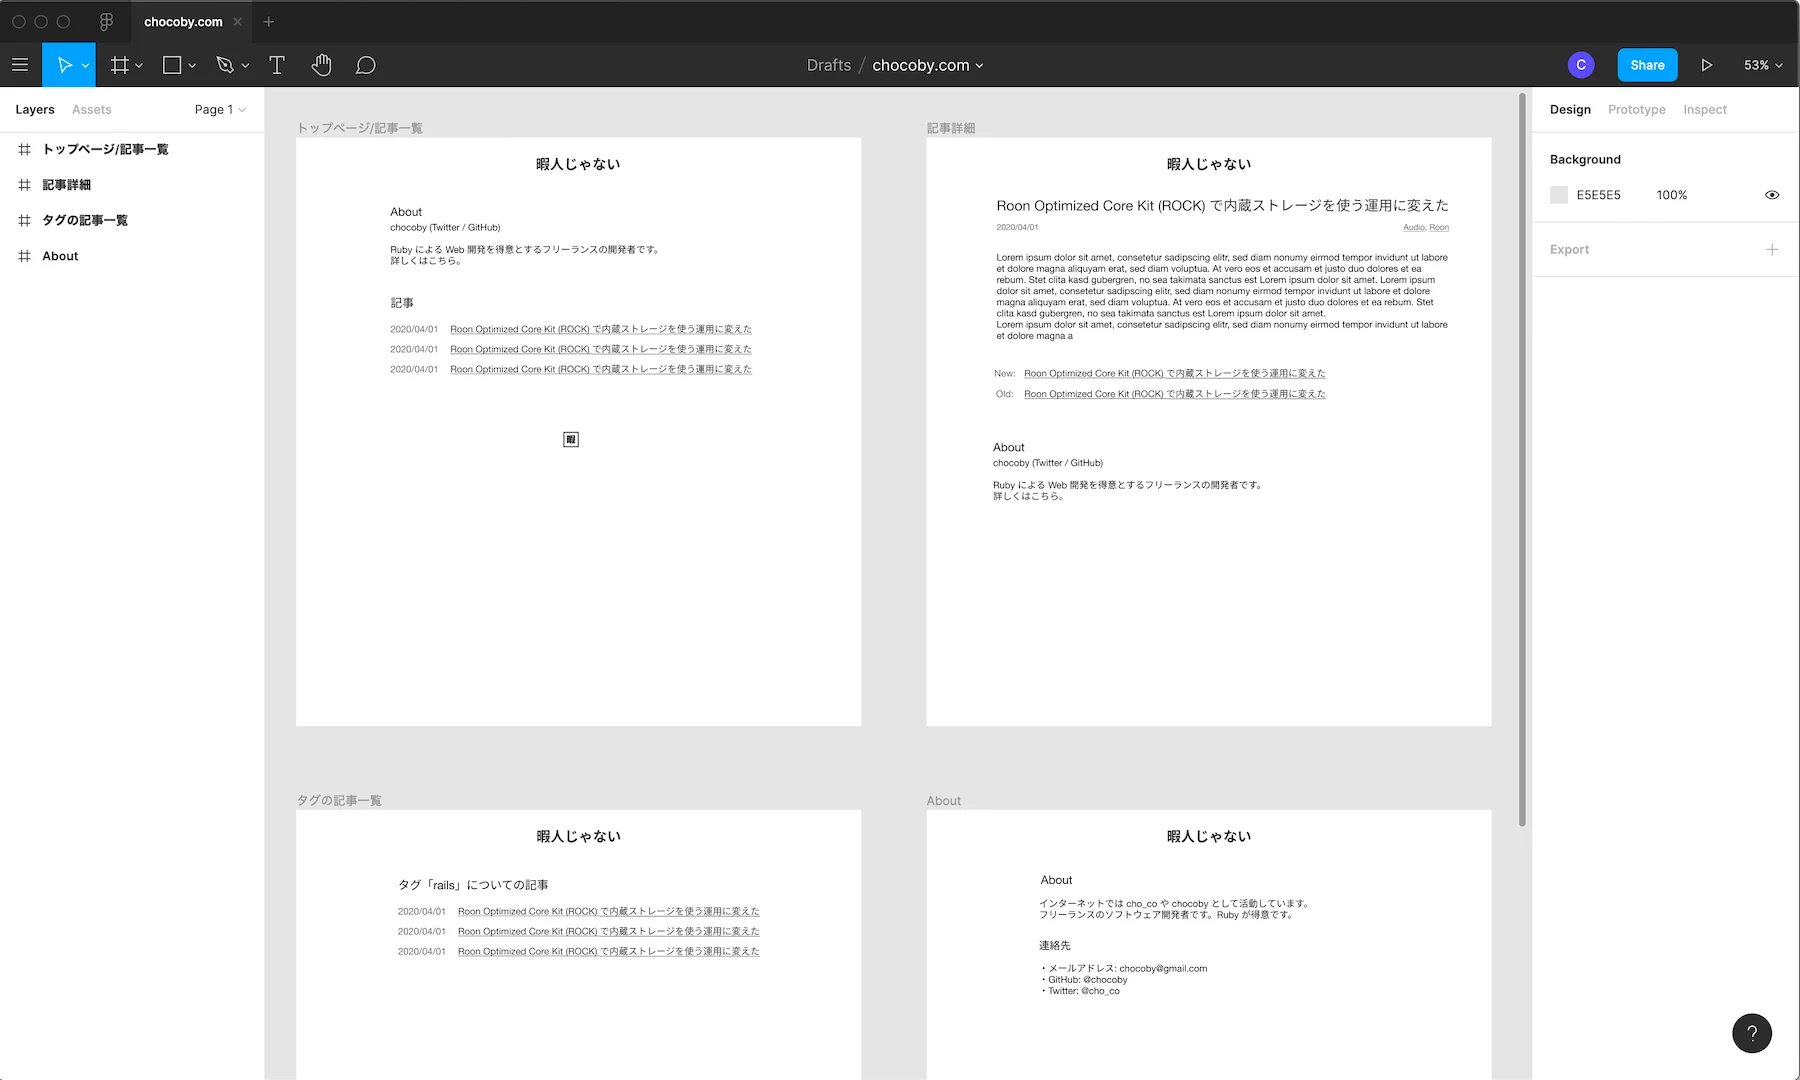The width and height of the screenshot is (1800, 1080).
Task: Open the help question mark button
Action: tap(1751, 1033)
